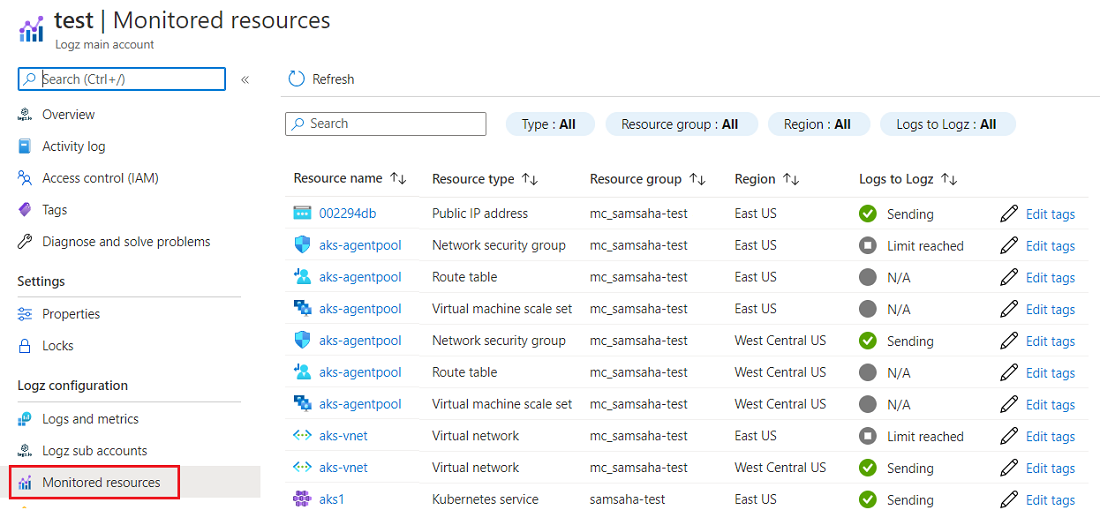Click Edit tags for the aks1 row
This screenshot has width=1100, height=525.
1050,500
